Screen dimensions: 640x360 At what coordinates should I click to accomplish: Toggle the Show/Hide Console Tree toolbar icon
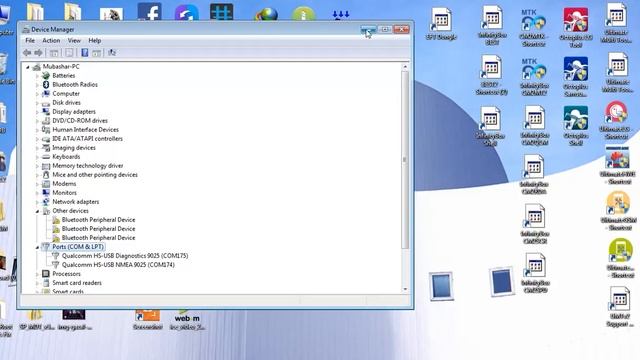(53, 53)
